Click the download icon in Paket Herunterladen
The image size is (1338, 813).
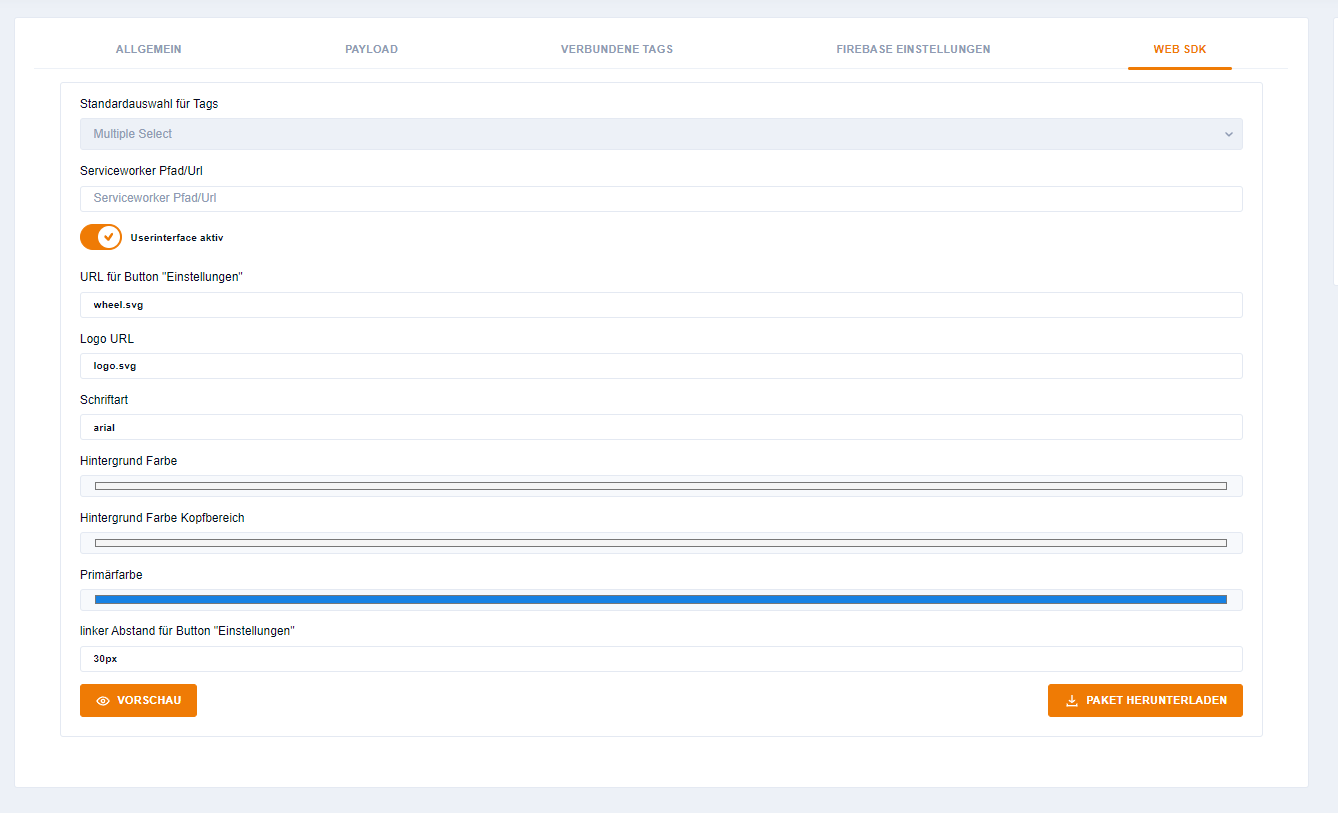1072,701
